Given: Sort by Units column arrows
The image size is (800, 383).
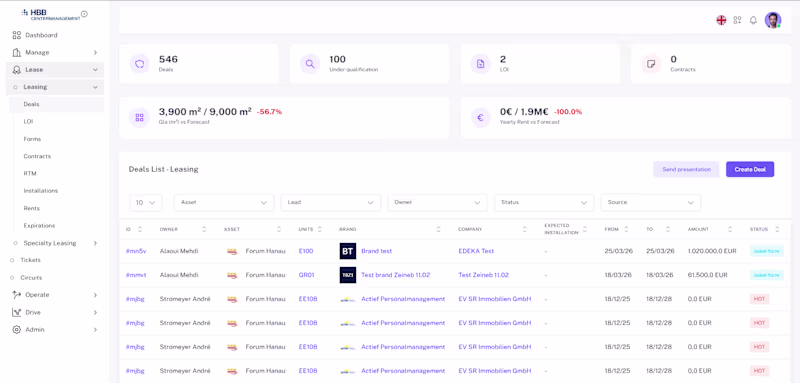Looking at the screenshot, I should pyautogui.click(x=319, y=229).
